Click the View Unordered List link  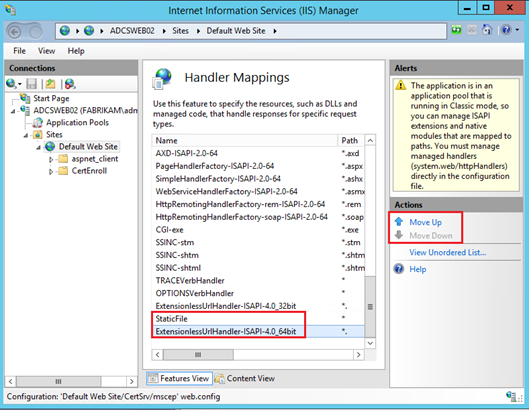pyautogui.click(x=447, y=252)
